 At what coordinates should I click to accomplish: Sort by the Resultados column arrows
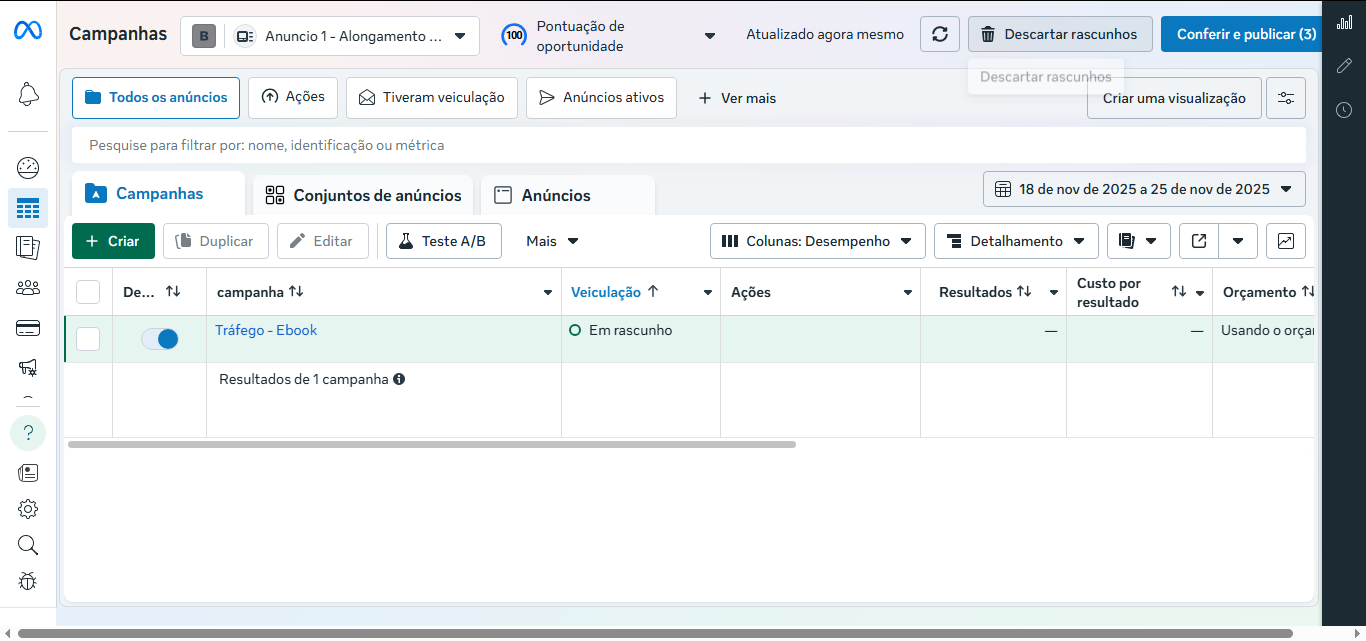tap(1024, 292)
